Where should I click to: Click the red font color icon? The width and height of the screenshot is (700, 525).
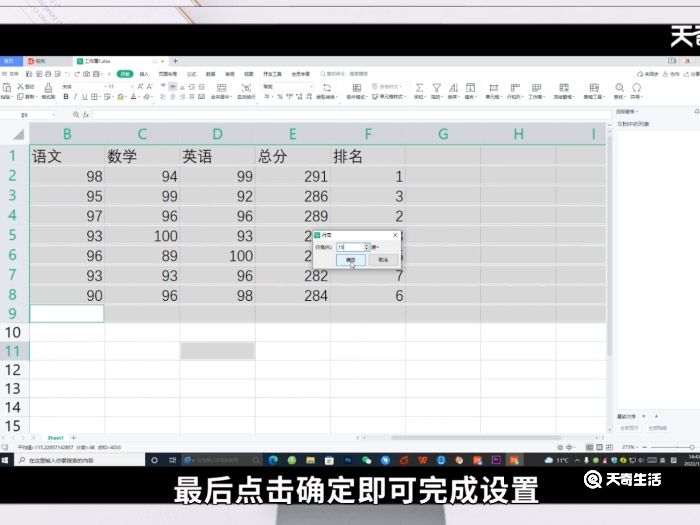point(133,96)
